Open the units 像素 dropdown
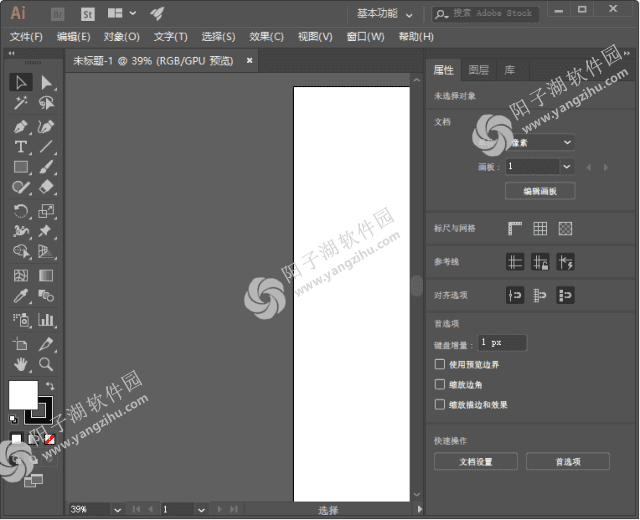This screenshot has width=640, height=520. [x=540, y=142]
